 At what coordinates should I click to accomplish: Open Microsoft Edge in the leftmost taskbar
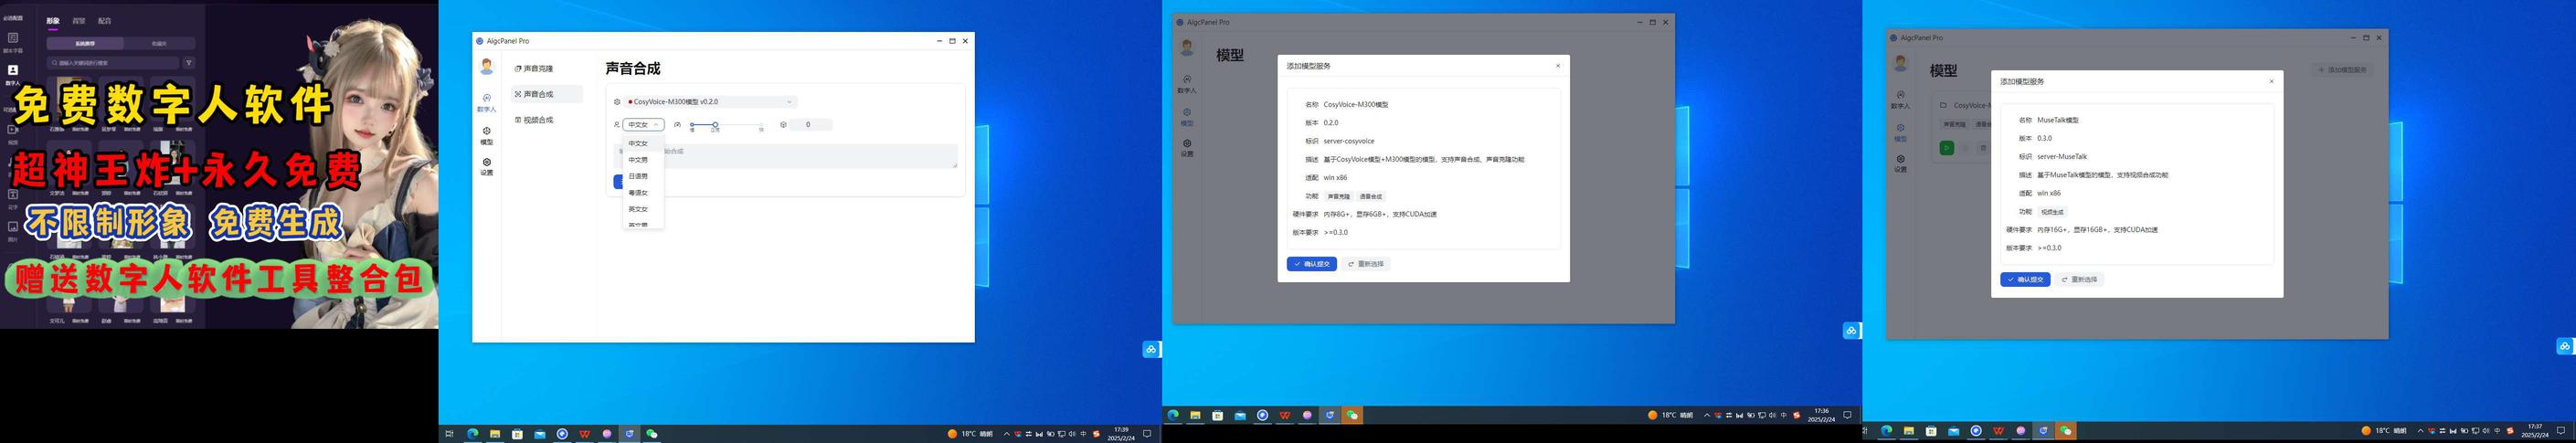click(472, 434)
